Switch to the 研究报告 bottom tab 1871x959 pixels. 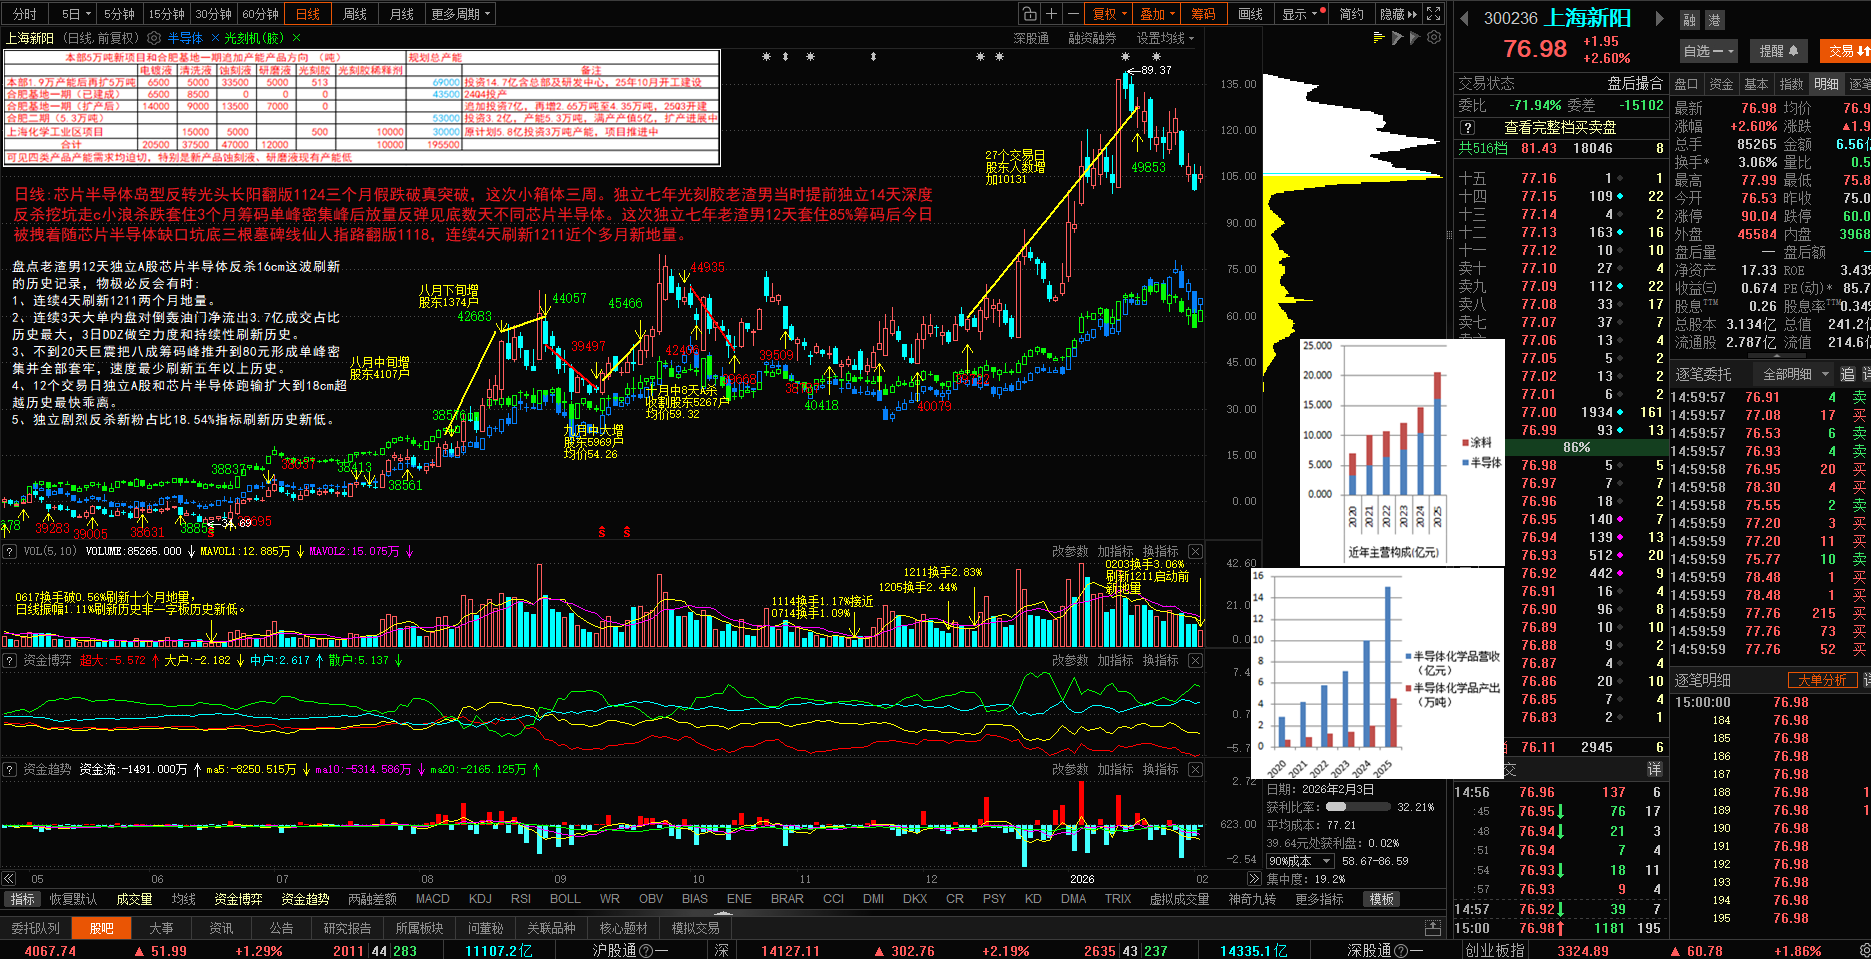347,928
